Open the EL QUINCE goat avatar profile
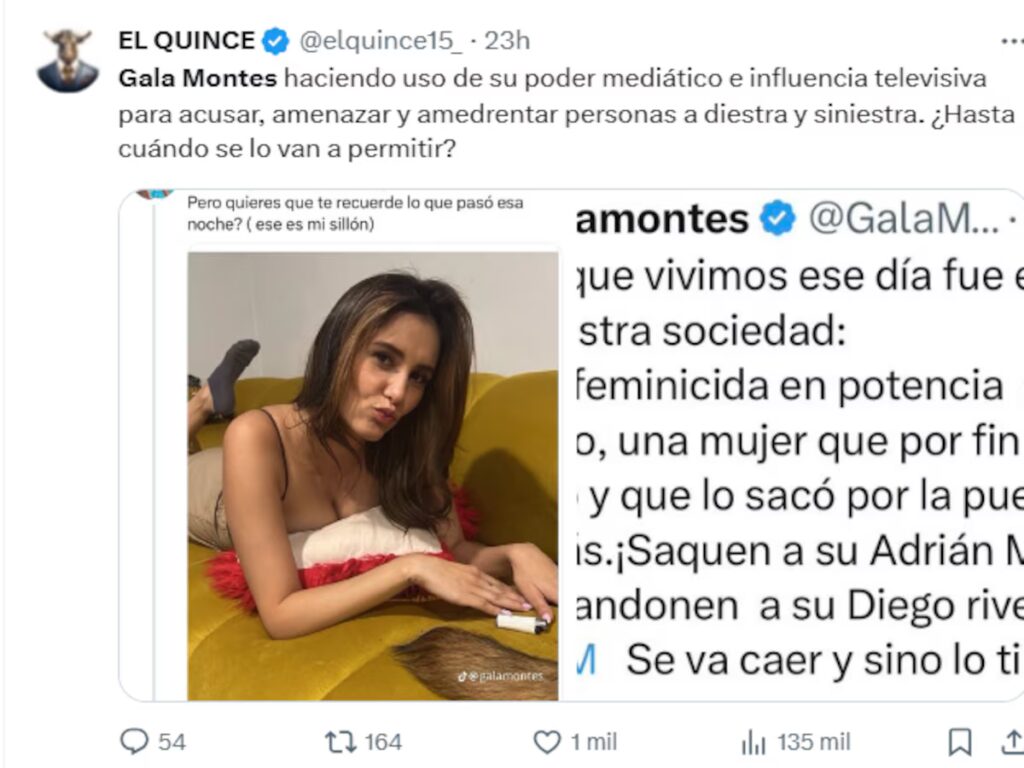 (x=68, y=60)
